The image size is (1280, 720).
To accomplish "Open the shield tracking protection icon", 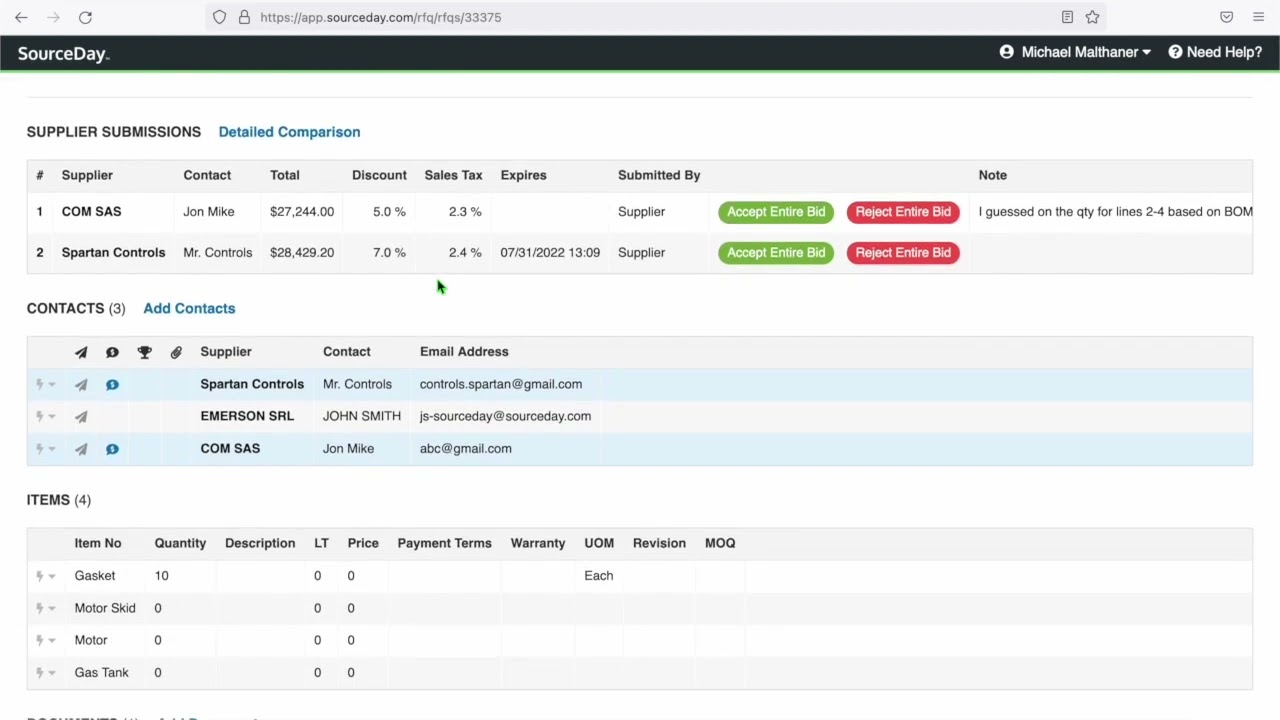I will click(220, 17).
